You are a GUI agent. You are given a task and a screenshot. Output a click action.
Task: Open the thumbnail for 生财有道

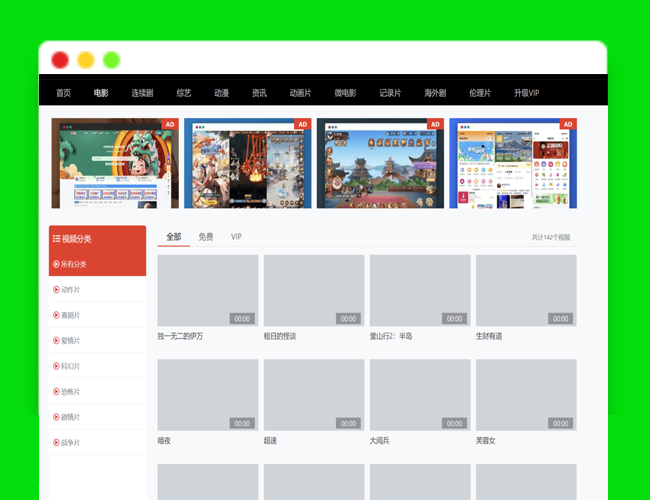point(526,290)
